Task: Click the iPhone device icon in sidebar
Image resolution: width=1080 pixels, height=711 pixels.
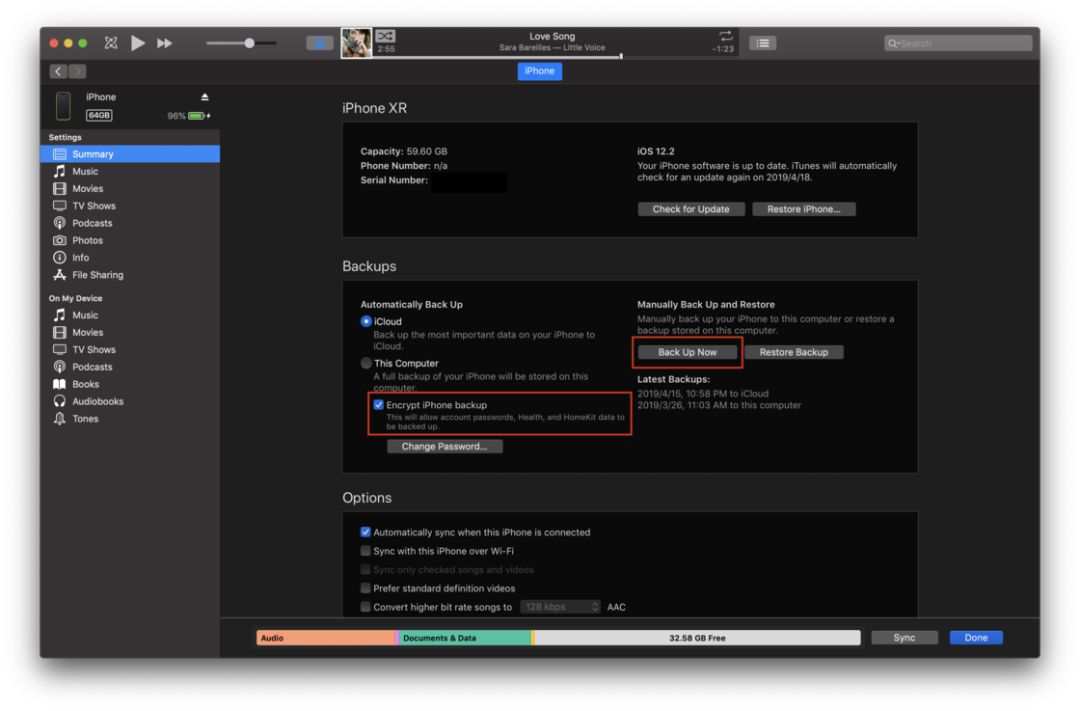Action: [63, 105]
